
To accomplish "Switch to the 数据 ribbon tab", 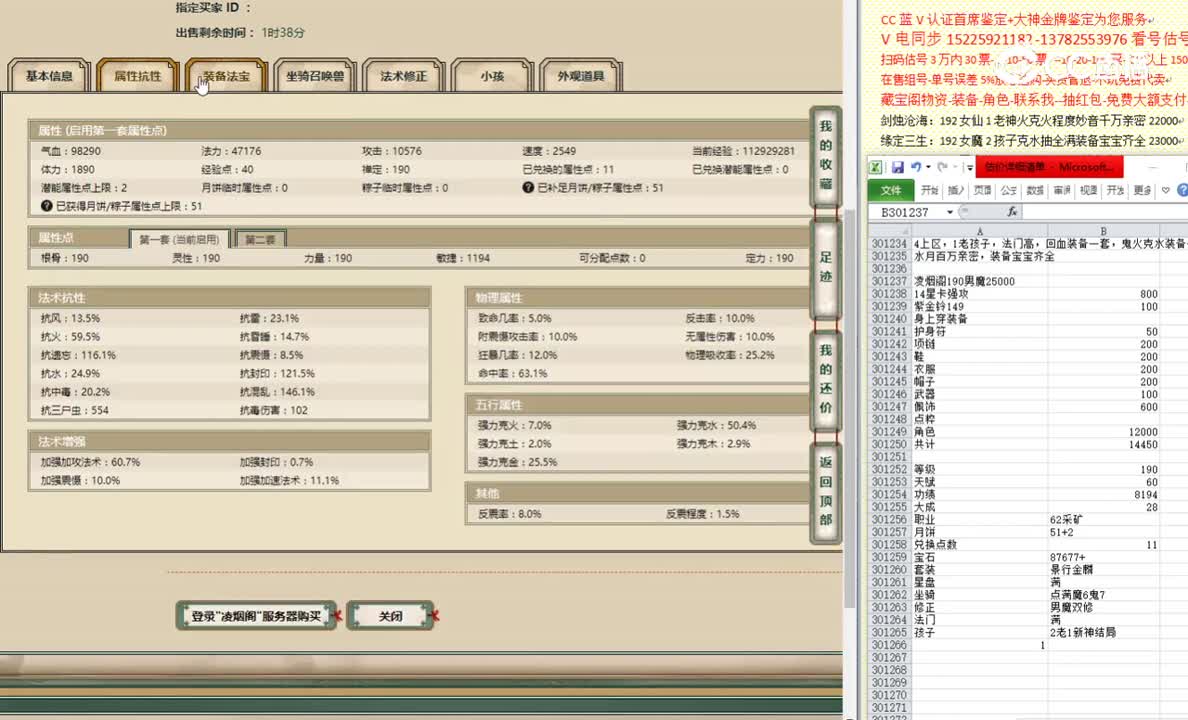I will [1035, 190].
